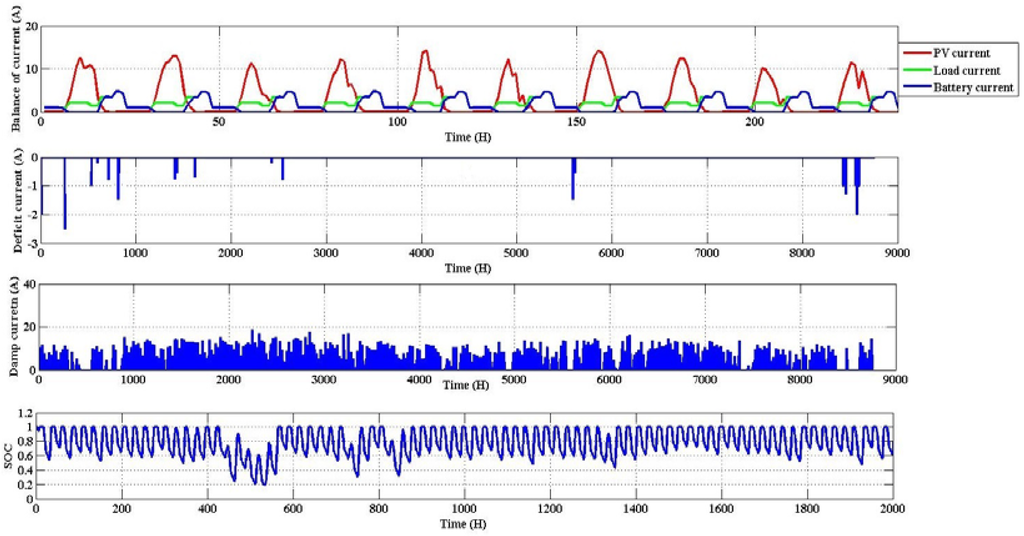Click "Time (H)" label under the deficit plot
This screenshot has height=536, width=1024.
click(x=469, y=268)
